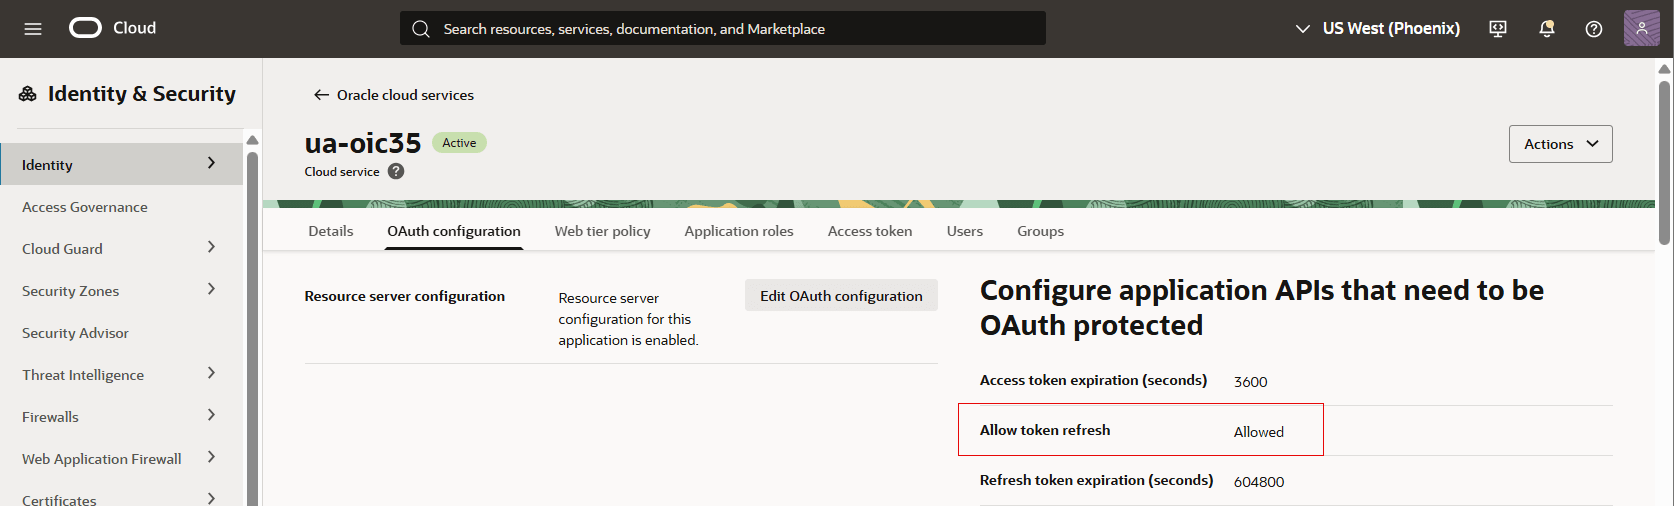Click the Refresh token expiration (seconds) label
This screenshot has width=1674, height=506.
click(x=1096, y=480)
